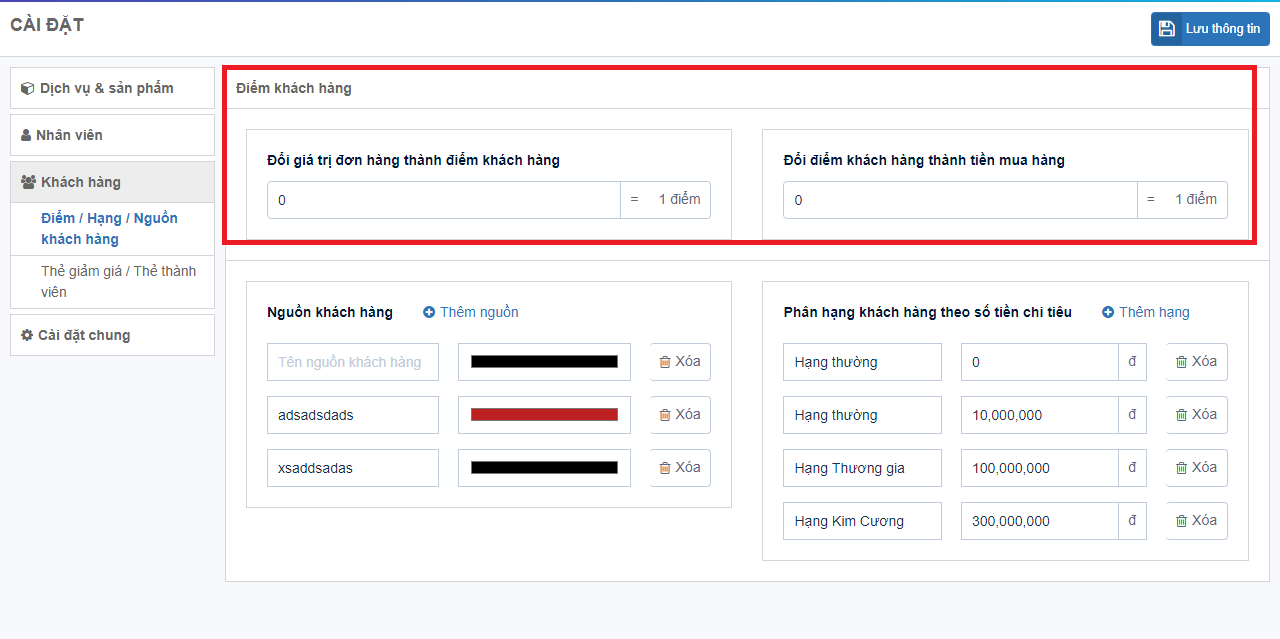Click the plus icon beside Thêm hạng

pyautogui.click(x=1108, y=312)
